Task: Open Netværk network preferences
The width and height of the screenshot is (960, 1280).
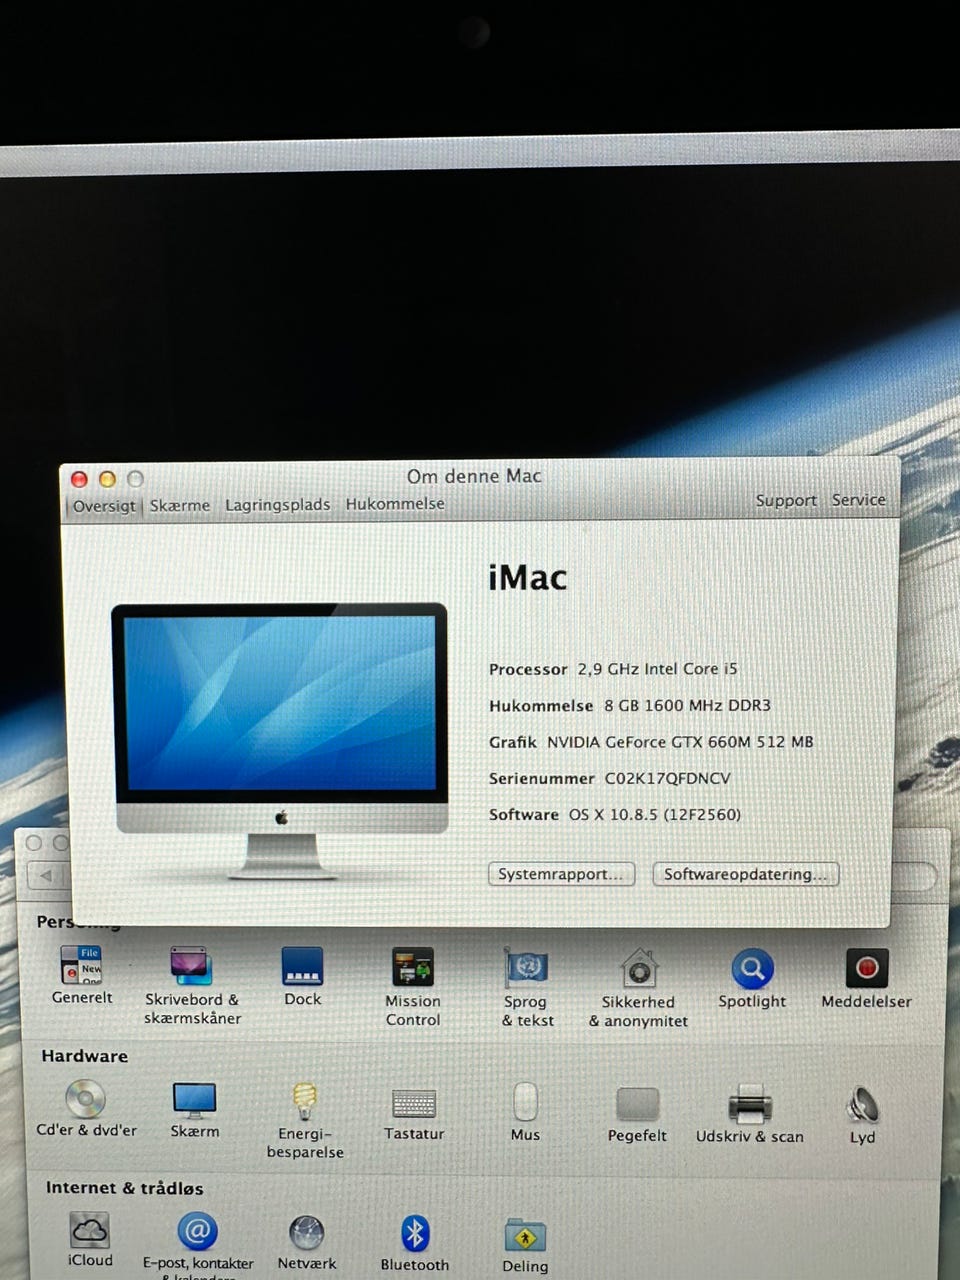Action: [x=307, y=1242]
